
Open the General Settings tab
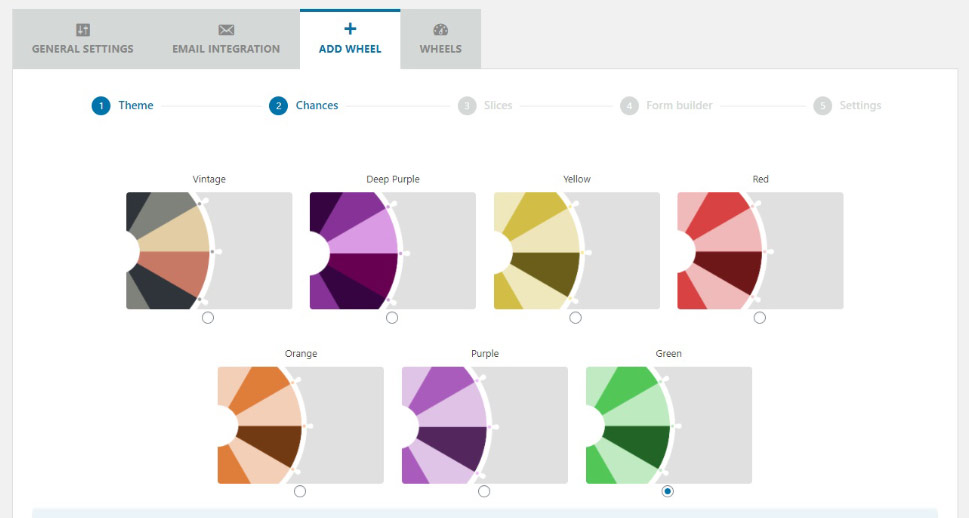pos(83,39)
